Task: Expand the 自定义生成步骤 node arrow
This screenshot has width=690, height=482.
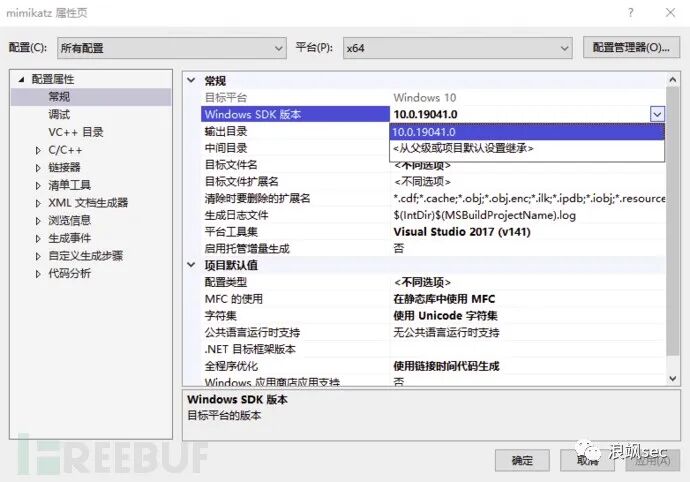Action: (x=38, y=256)
